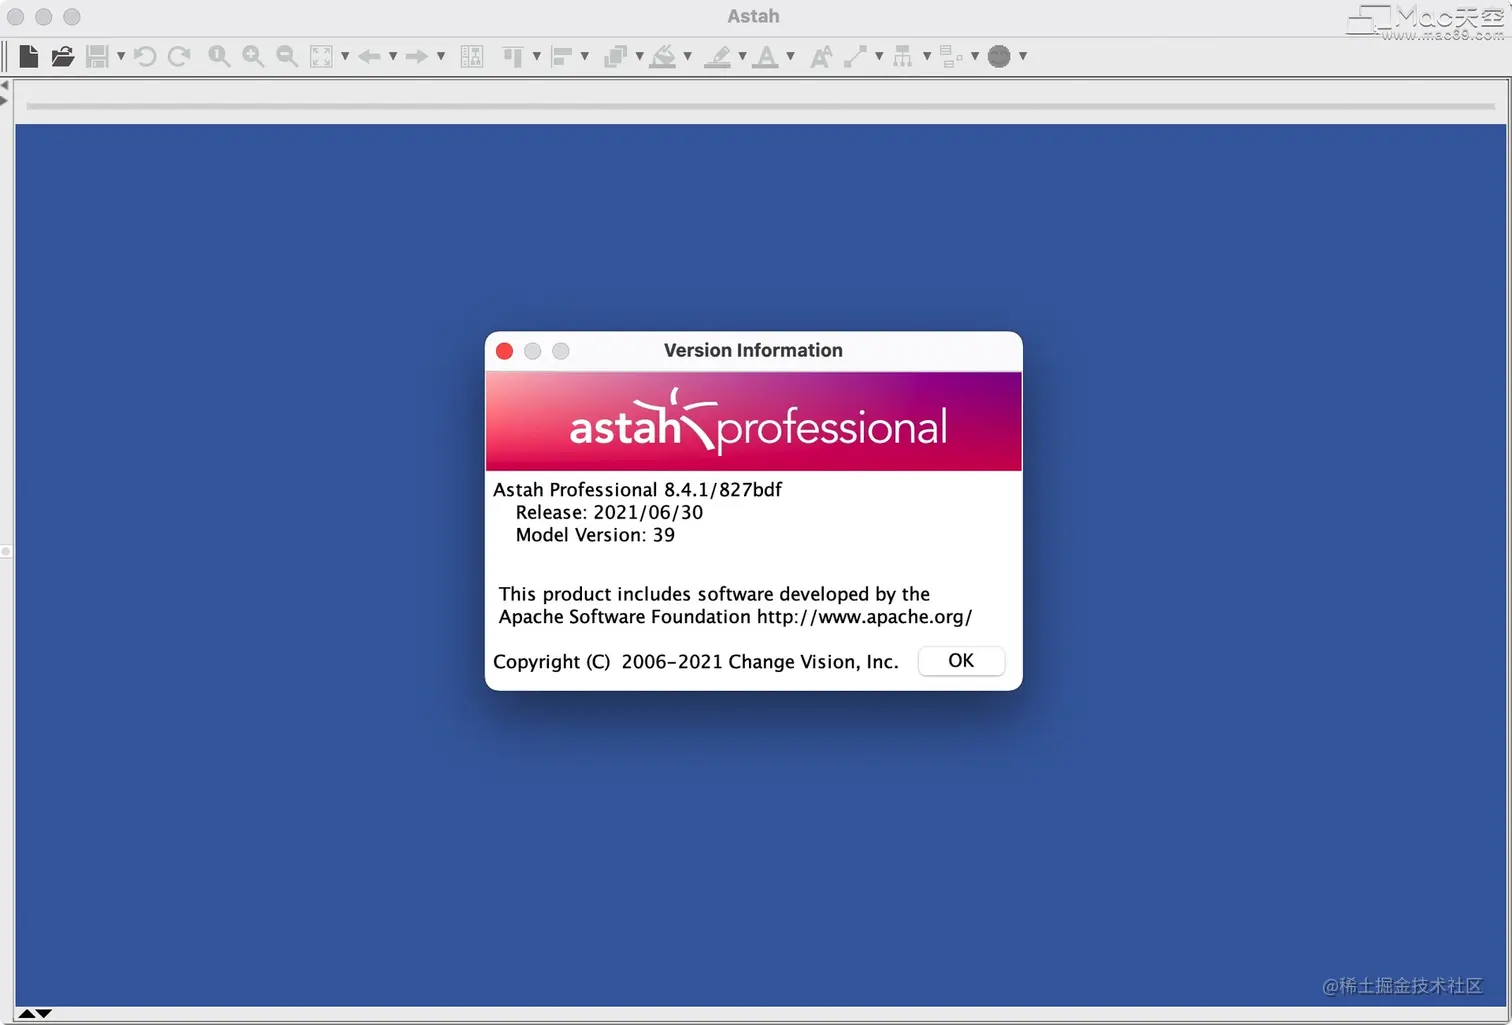Click the toolbar drag handle at far left
The image size is (1512, 1025).
click(x=5, y=57)
